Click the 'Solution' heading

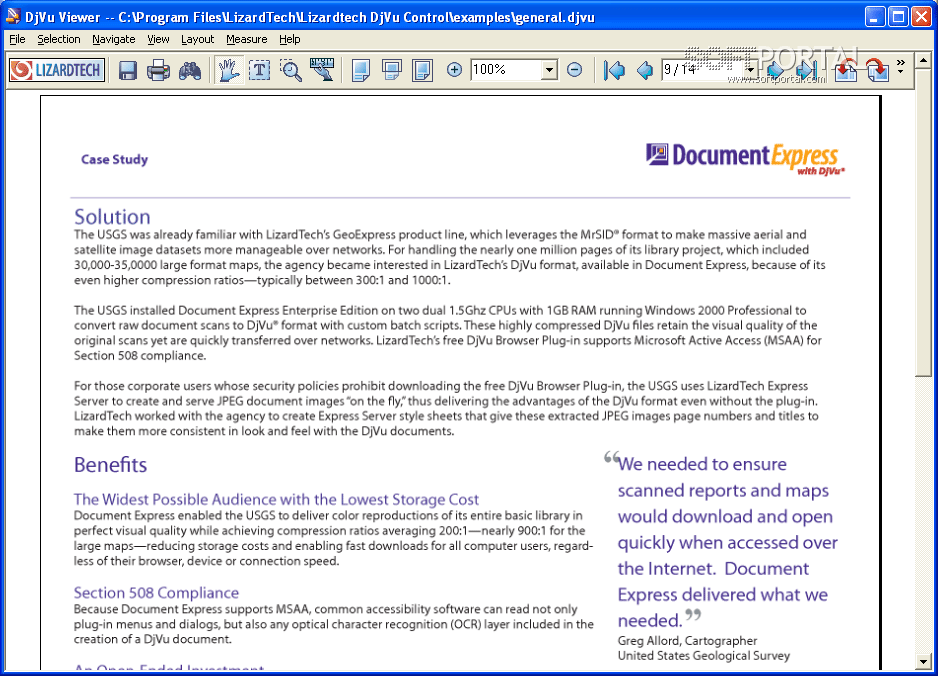(112, 217)
